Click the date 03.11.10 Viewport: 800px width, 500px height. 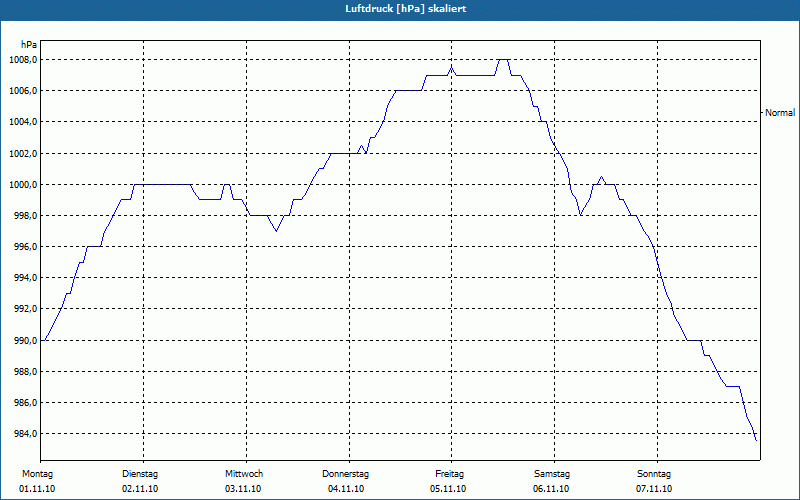243,489
